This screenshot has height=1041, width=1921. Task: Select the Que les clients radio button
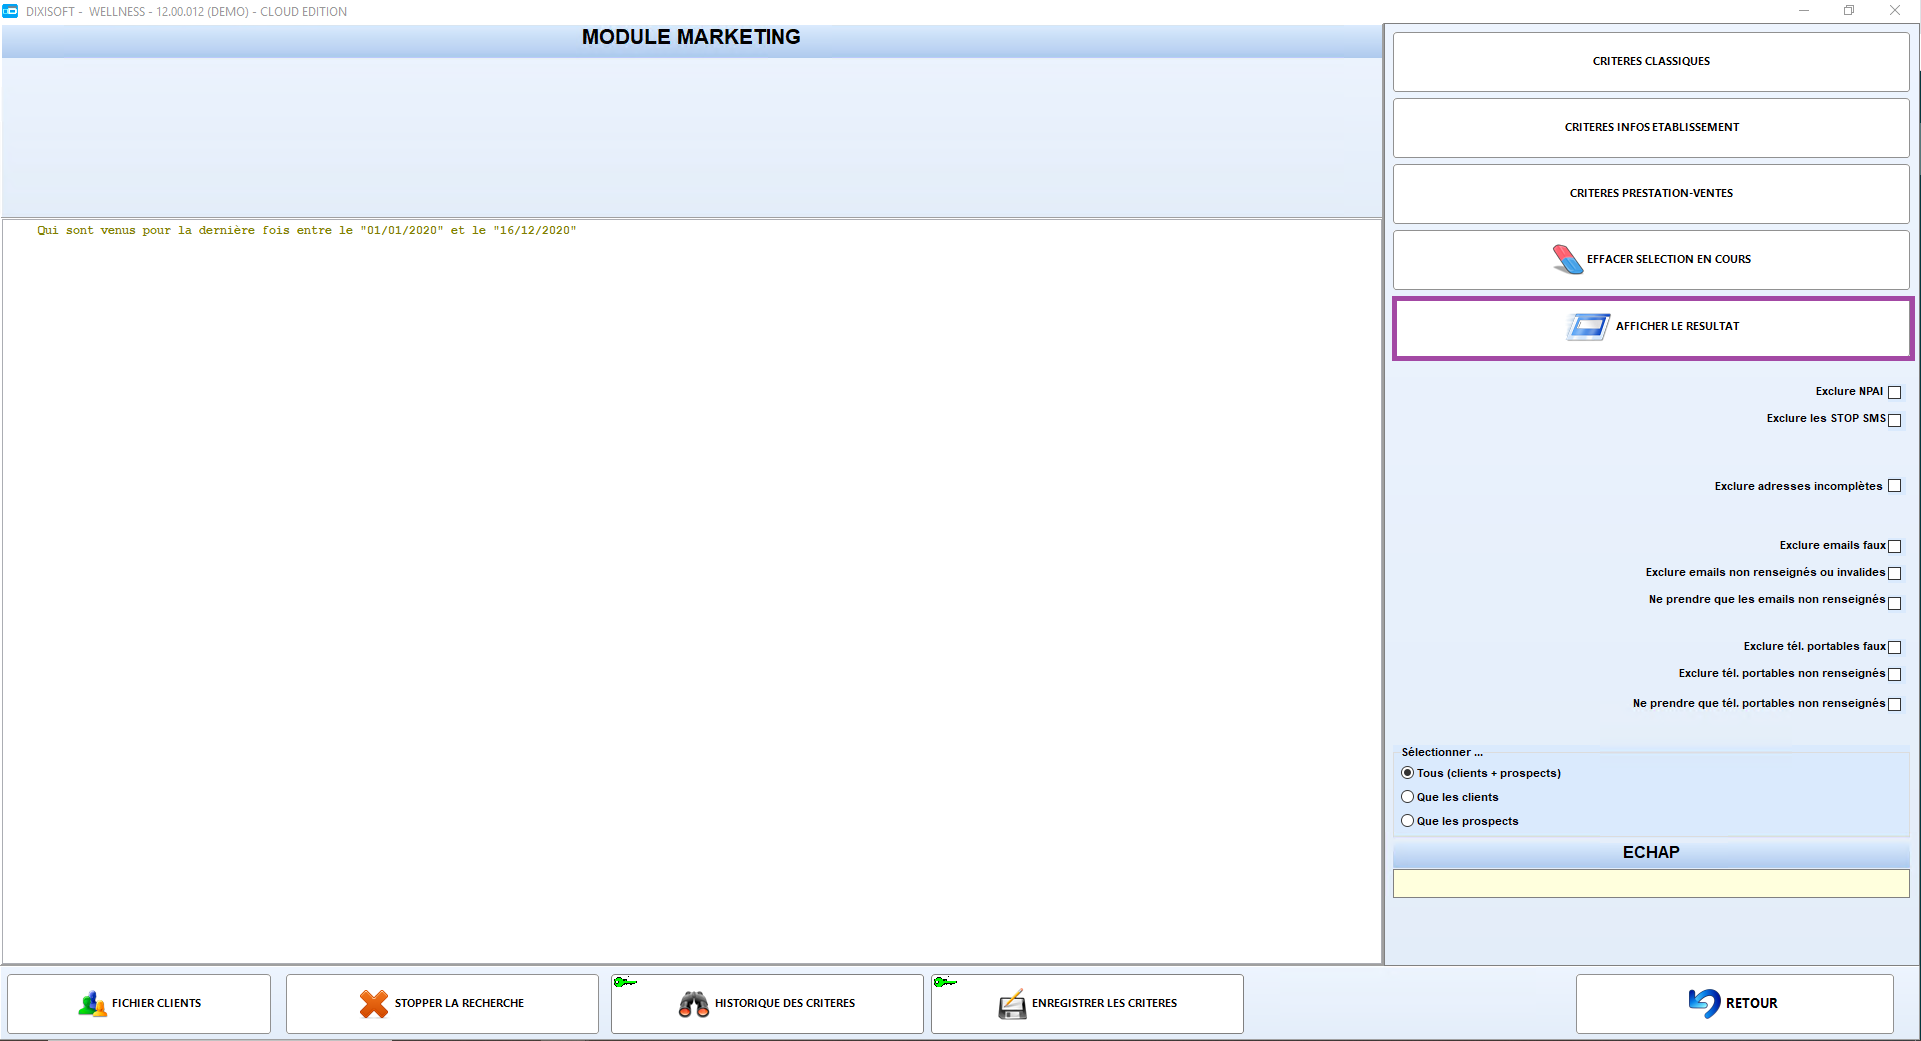(1408, 797)
